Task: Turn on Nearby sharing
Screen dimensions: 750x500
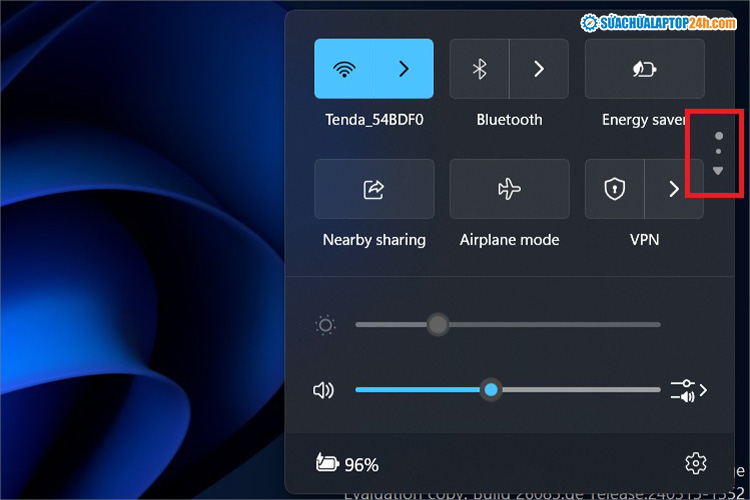Action: [x=374, y=189]
